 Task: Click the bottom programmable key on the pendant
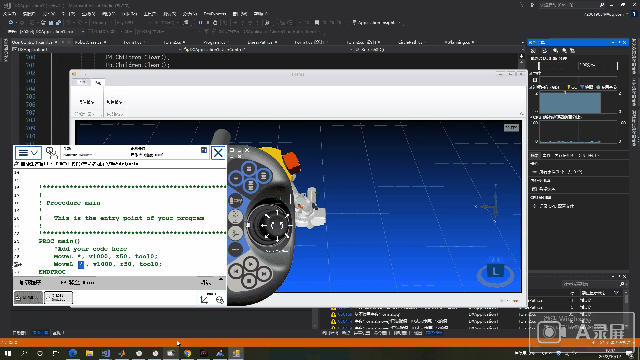coord(250,186)
